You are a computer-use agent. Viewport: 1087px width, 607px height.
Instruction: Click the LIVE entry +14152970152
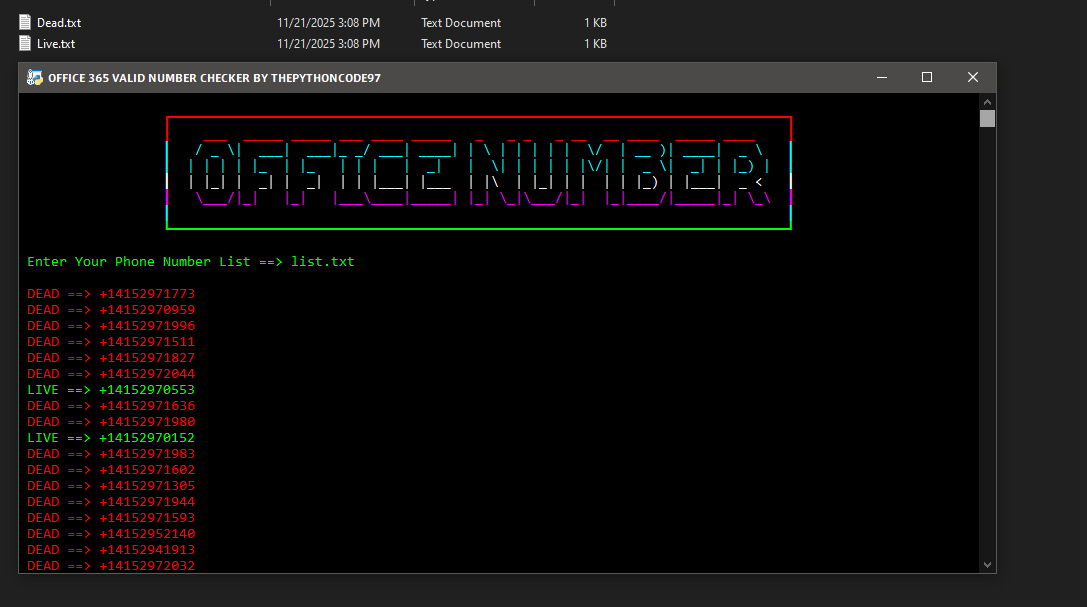pos(110,437)
